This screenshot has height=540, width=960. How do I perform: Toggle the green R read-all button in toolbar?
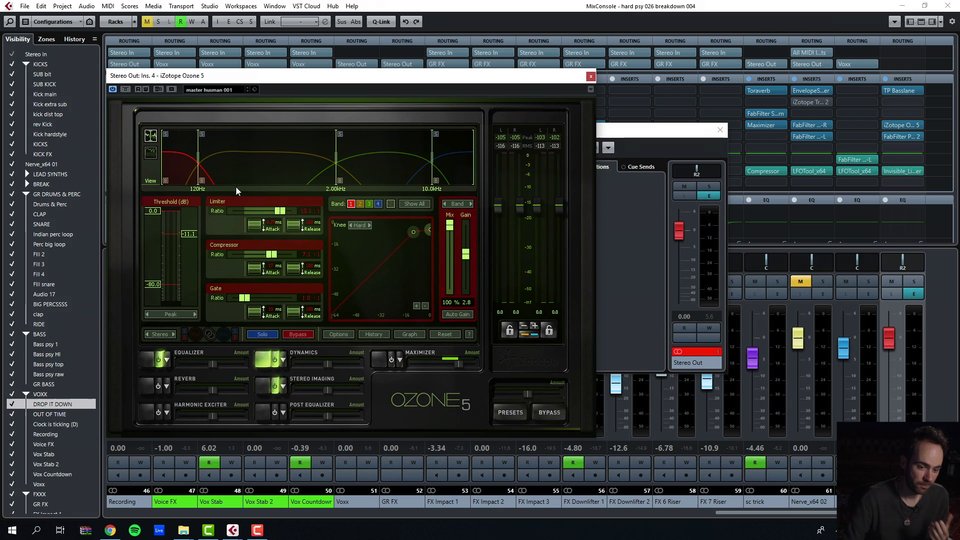(181, 21)
